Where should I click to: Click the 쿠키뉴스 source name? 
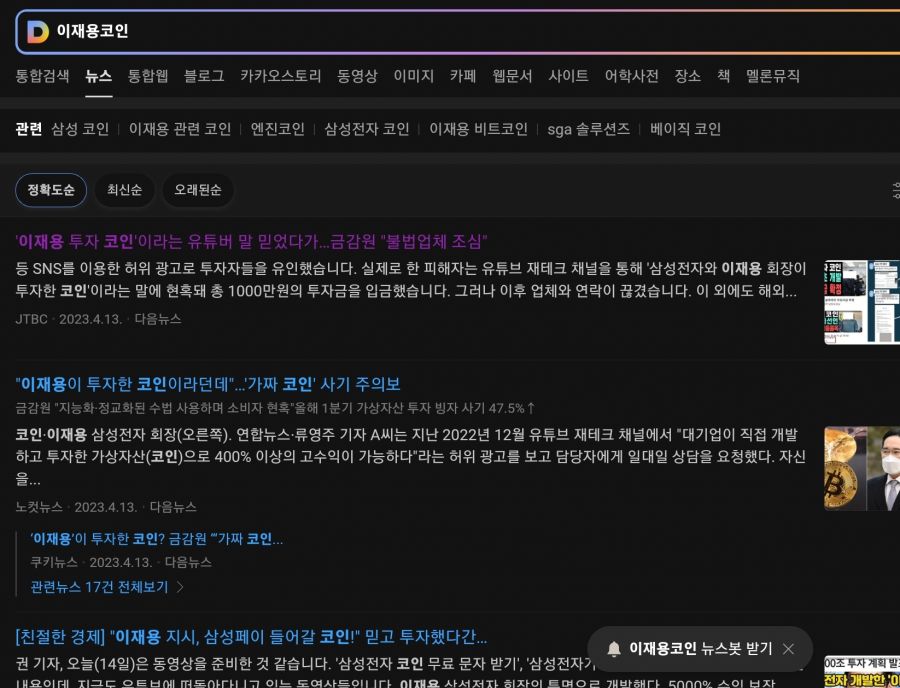tap(54, 562)
